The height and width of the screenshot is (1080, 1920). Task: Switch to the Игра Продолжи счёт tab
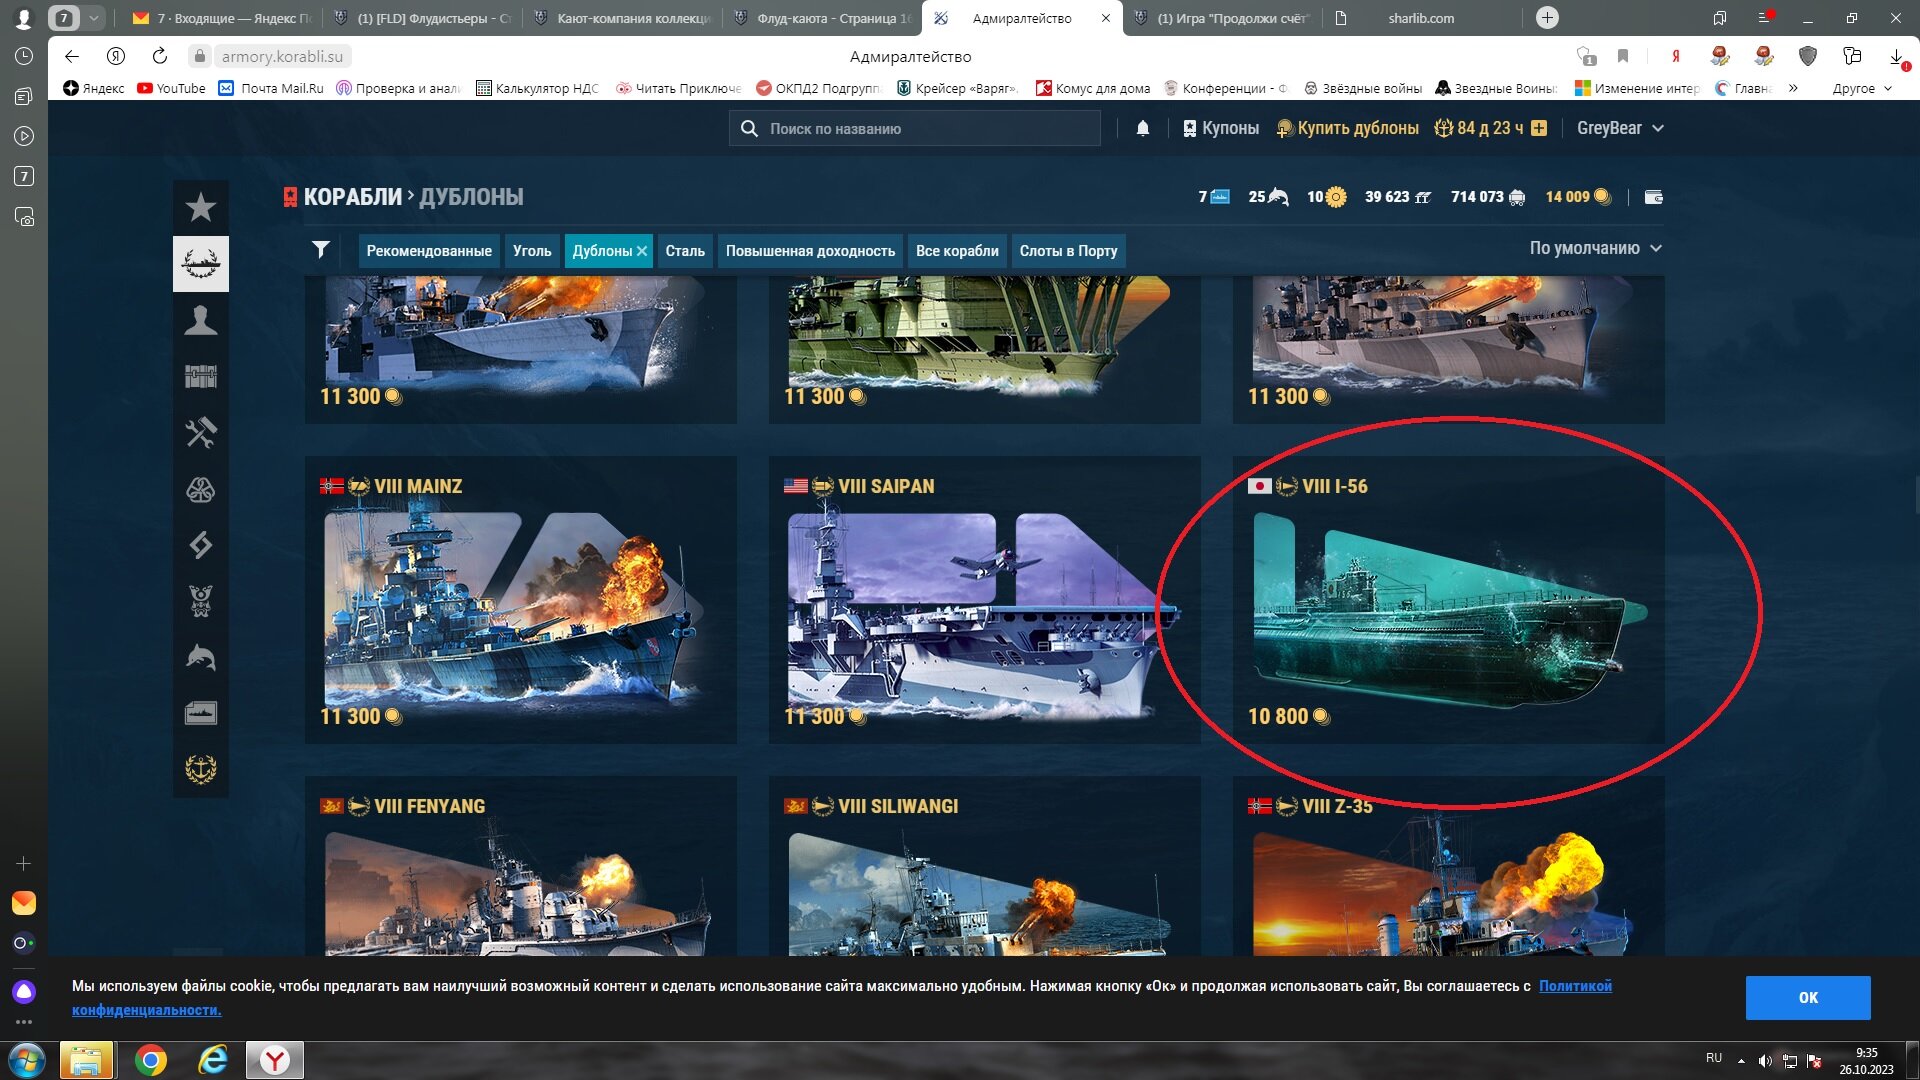[x=1223, y=18]
